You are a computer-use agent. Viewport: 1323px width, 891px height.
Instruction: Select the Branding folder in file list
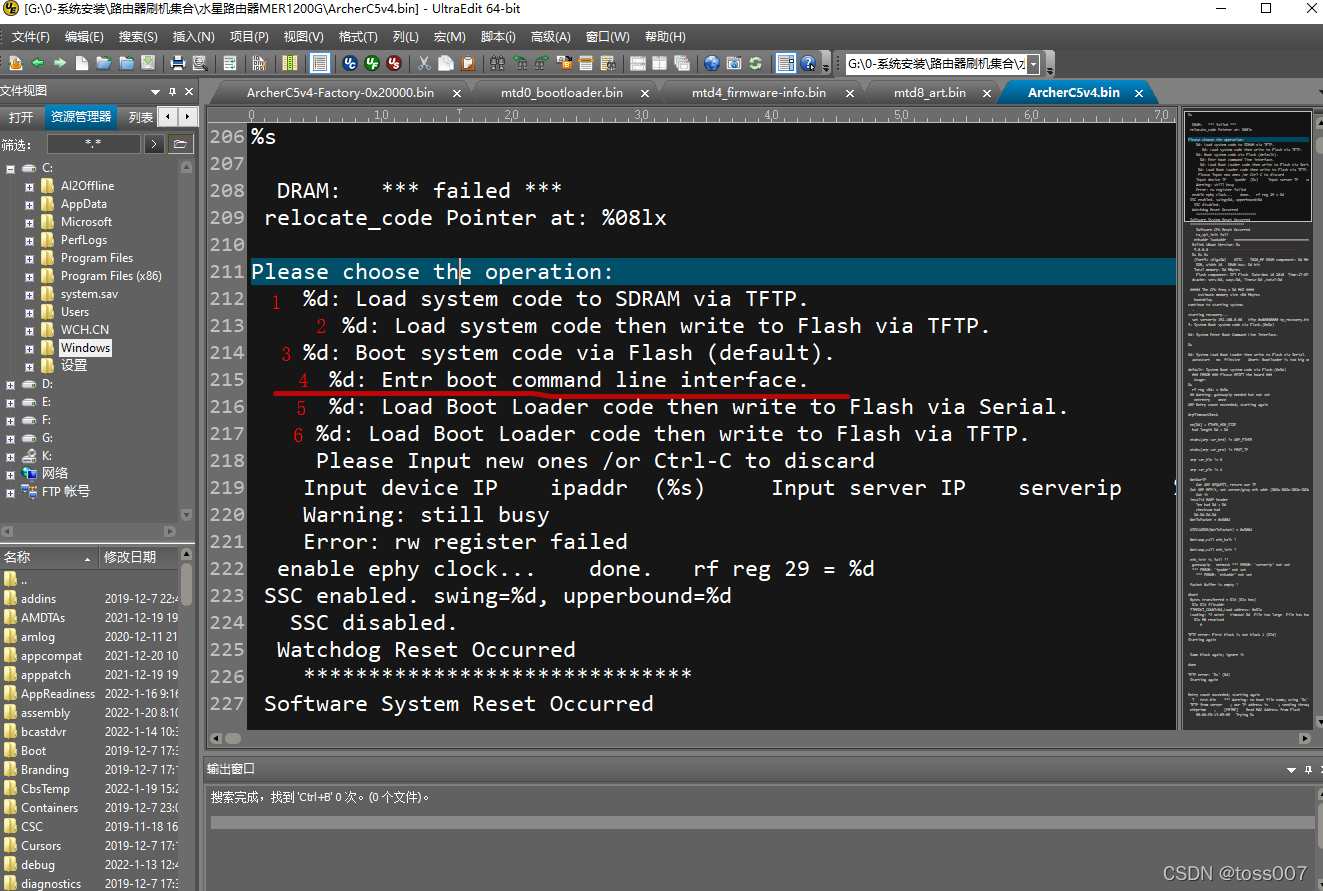[45, 770]
